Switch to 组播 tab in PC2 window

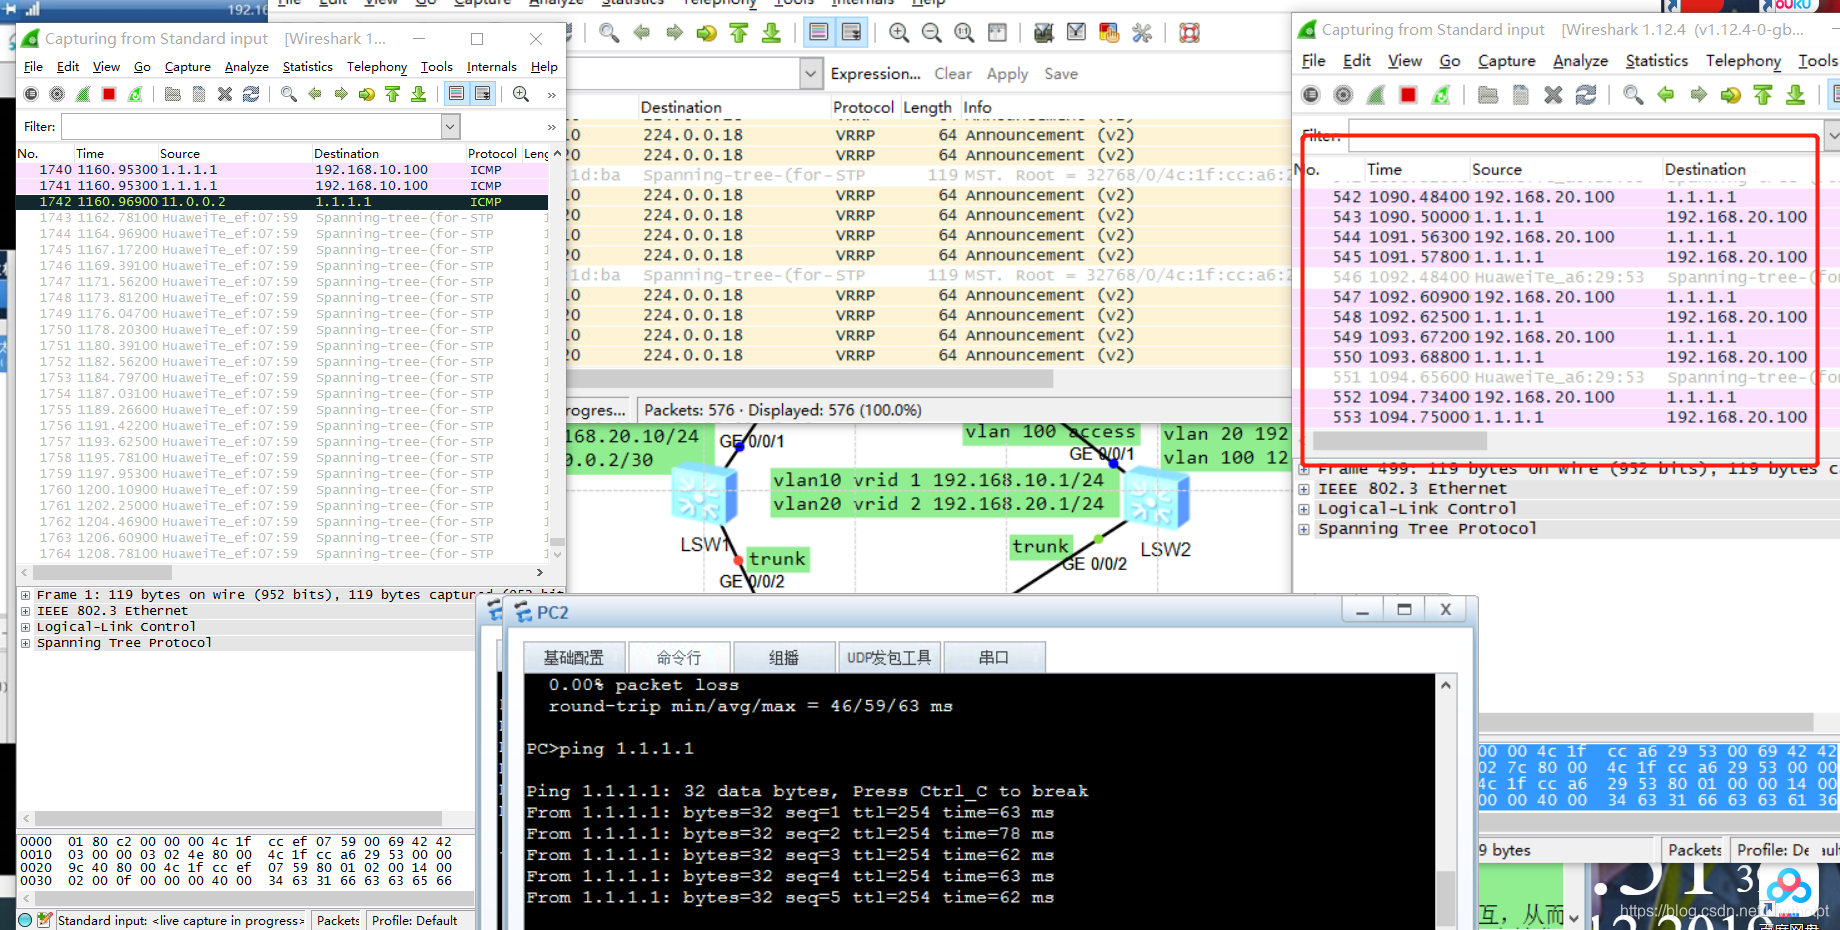[x=783, y=658]
